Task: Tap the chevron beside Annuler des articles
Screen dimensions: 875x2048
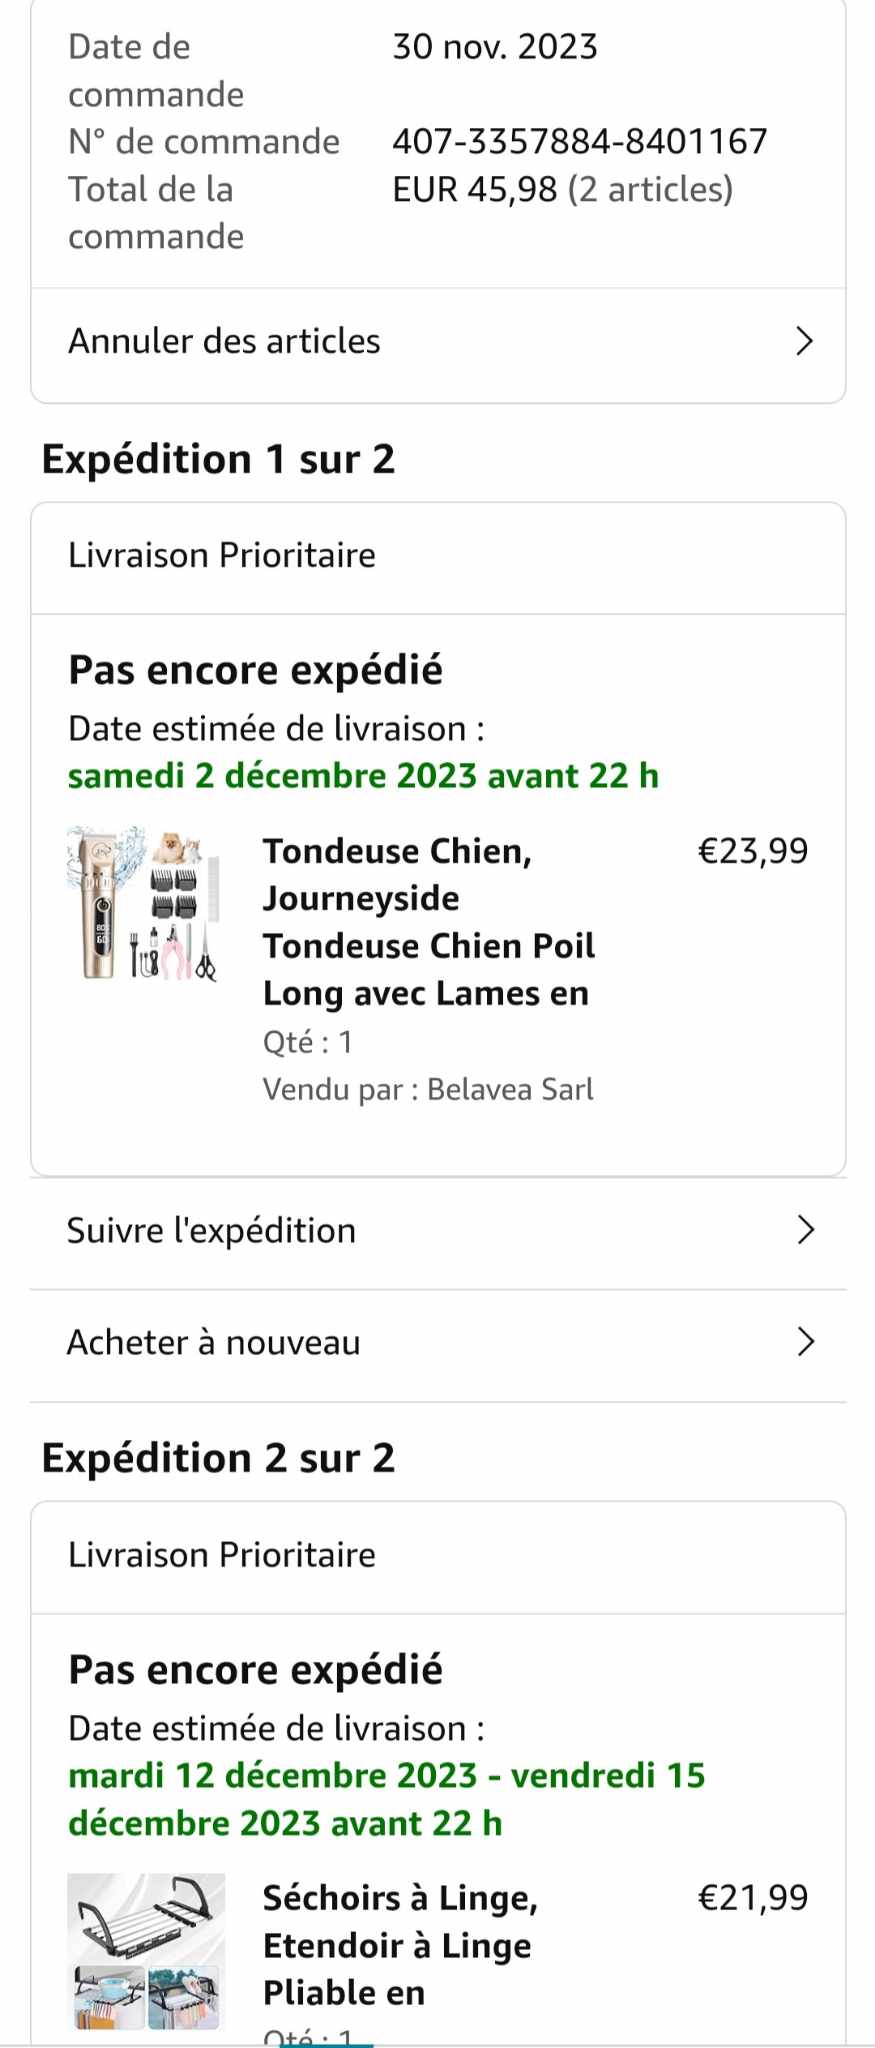Action: (804, 342)
